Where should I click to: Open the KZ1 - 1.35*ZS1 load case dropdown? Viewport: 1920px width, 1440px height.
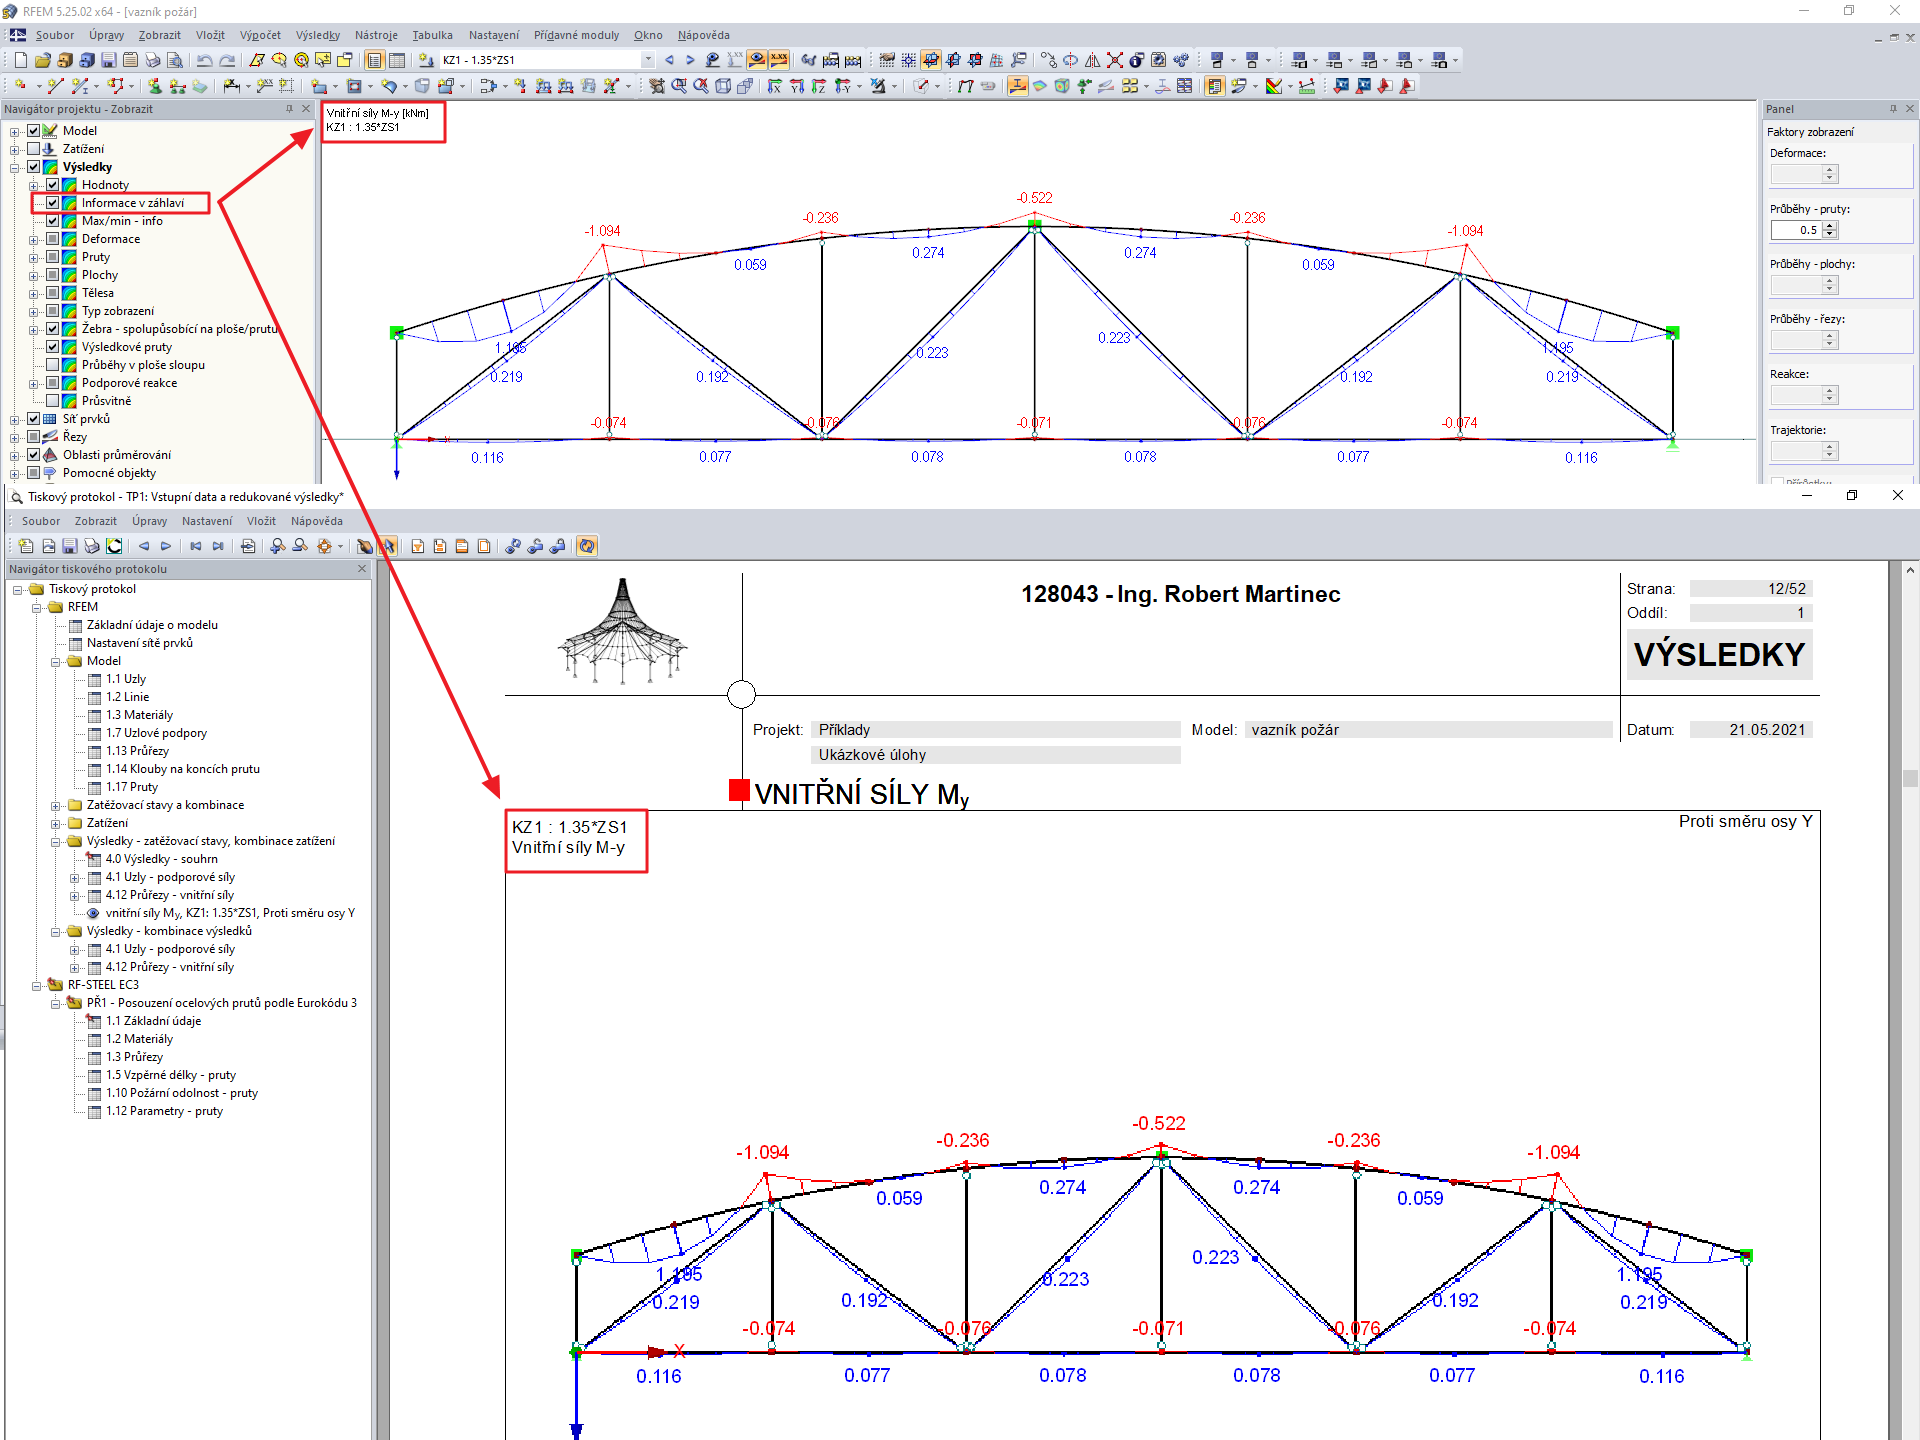[648, 60]
